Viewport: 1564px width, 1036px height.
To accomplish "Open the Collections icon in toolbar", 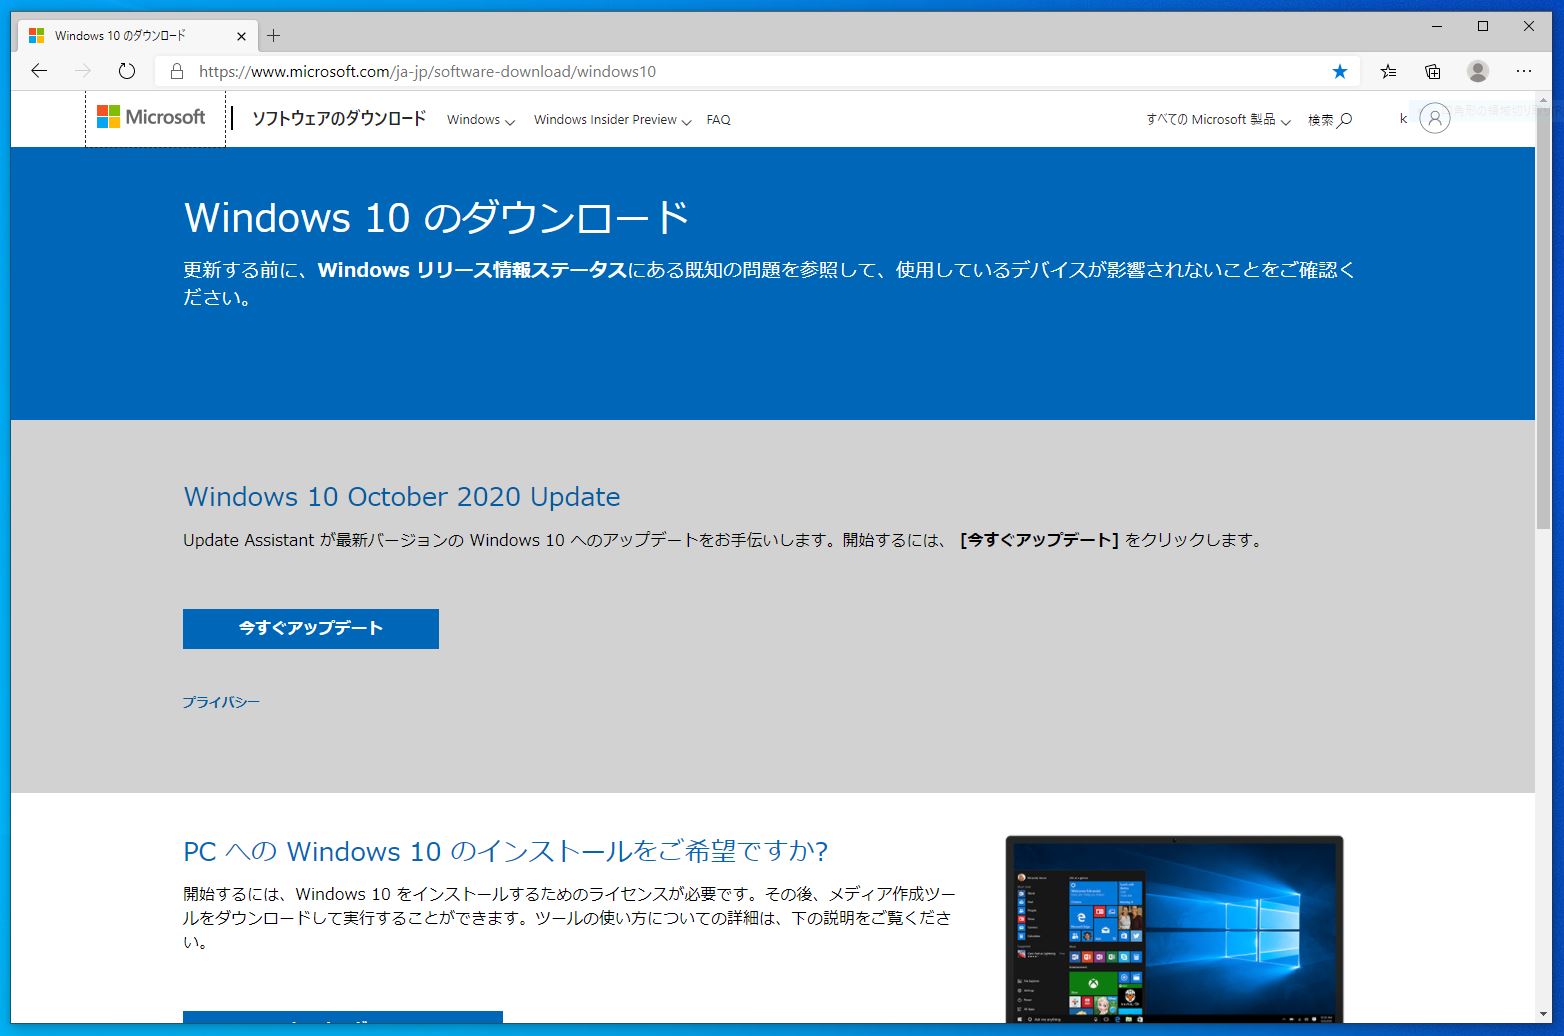I will pyautogui.click(x=1433, y=71).
